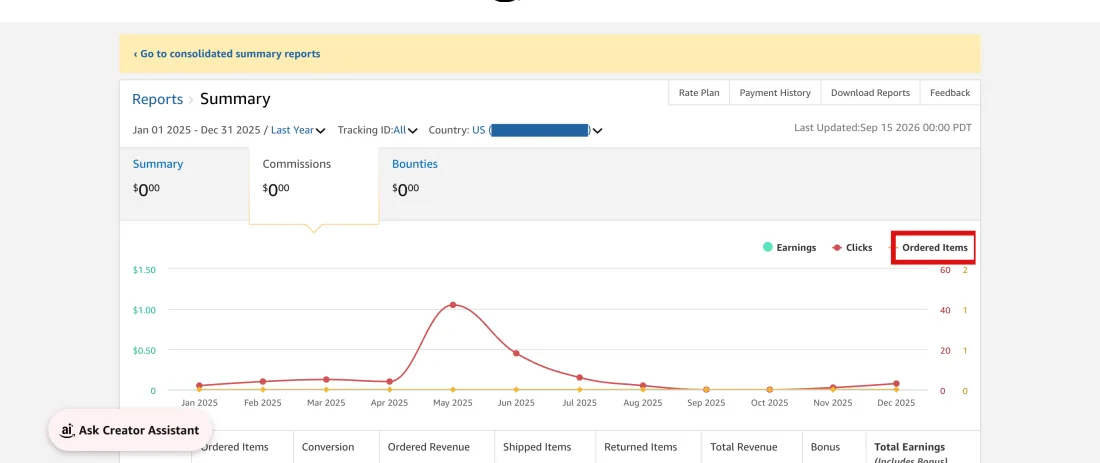Click the Dec 2025 clicks data point
Image resolution: width=1100 pixels, height=463 pixels.
click(897, 384)
